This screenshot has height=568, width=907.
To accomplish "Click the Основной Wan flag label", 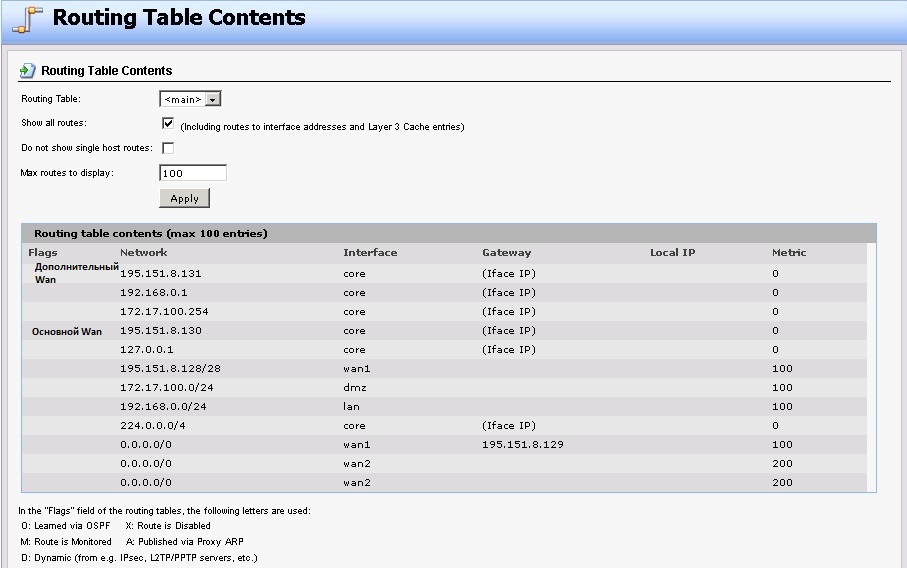I will (x=67, y=332).
